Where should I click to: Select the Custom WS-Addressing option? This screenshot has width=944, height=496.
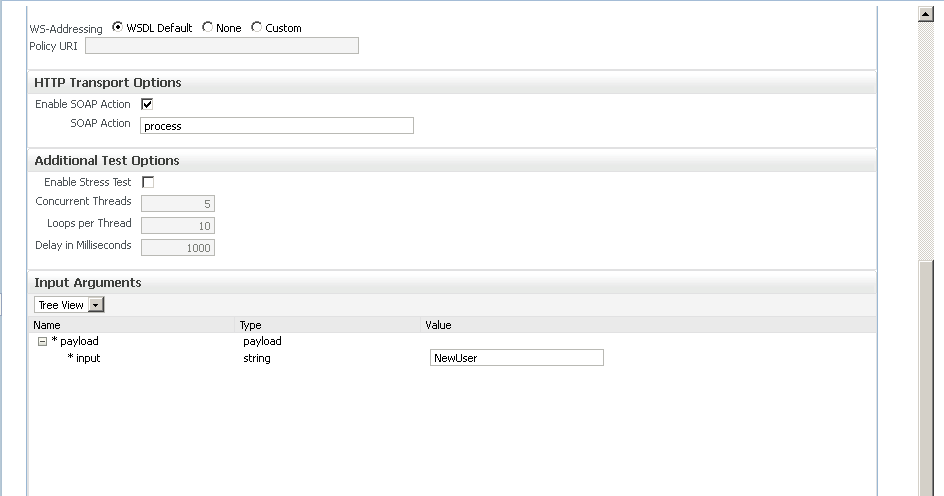pyautogui.click(x=257, y=27)
